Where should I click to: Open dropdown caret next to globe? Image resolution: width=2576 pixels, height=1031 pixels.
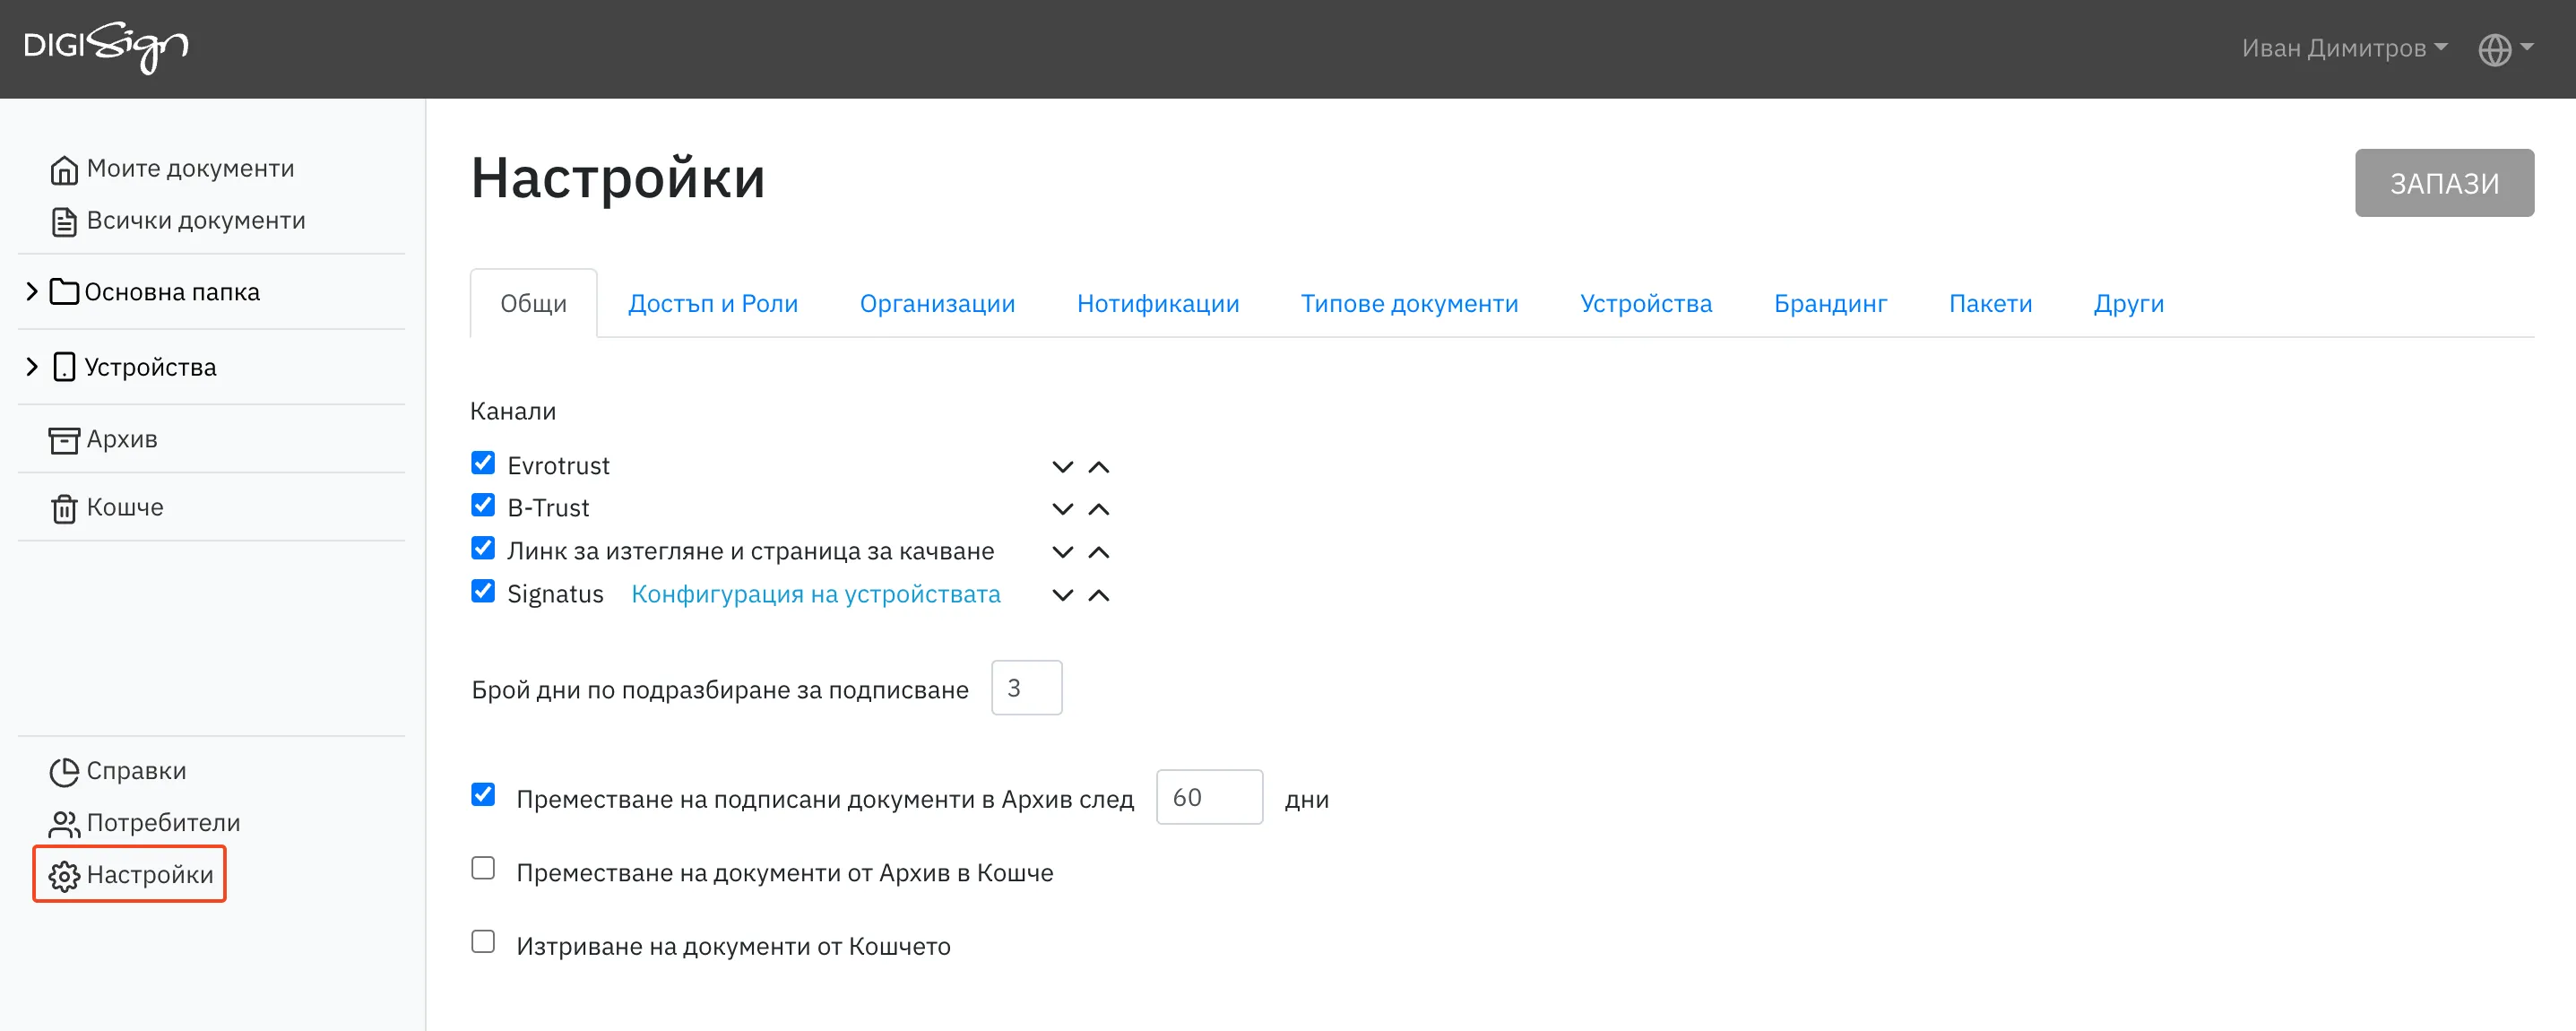2527,47
